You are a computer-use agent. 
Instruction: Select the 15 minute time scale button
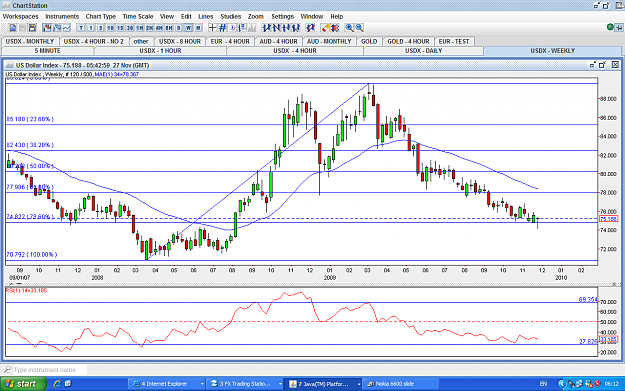pos(120,28)
